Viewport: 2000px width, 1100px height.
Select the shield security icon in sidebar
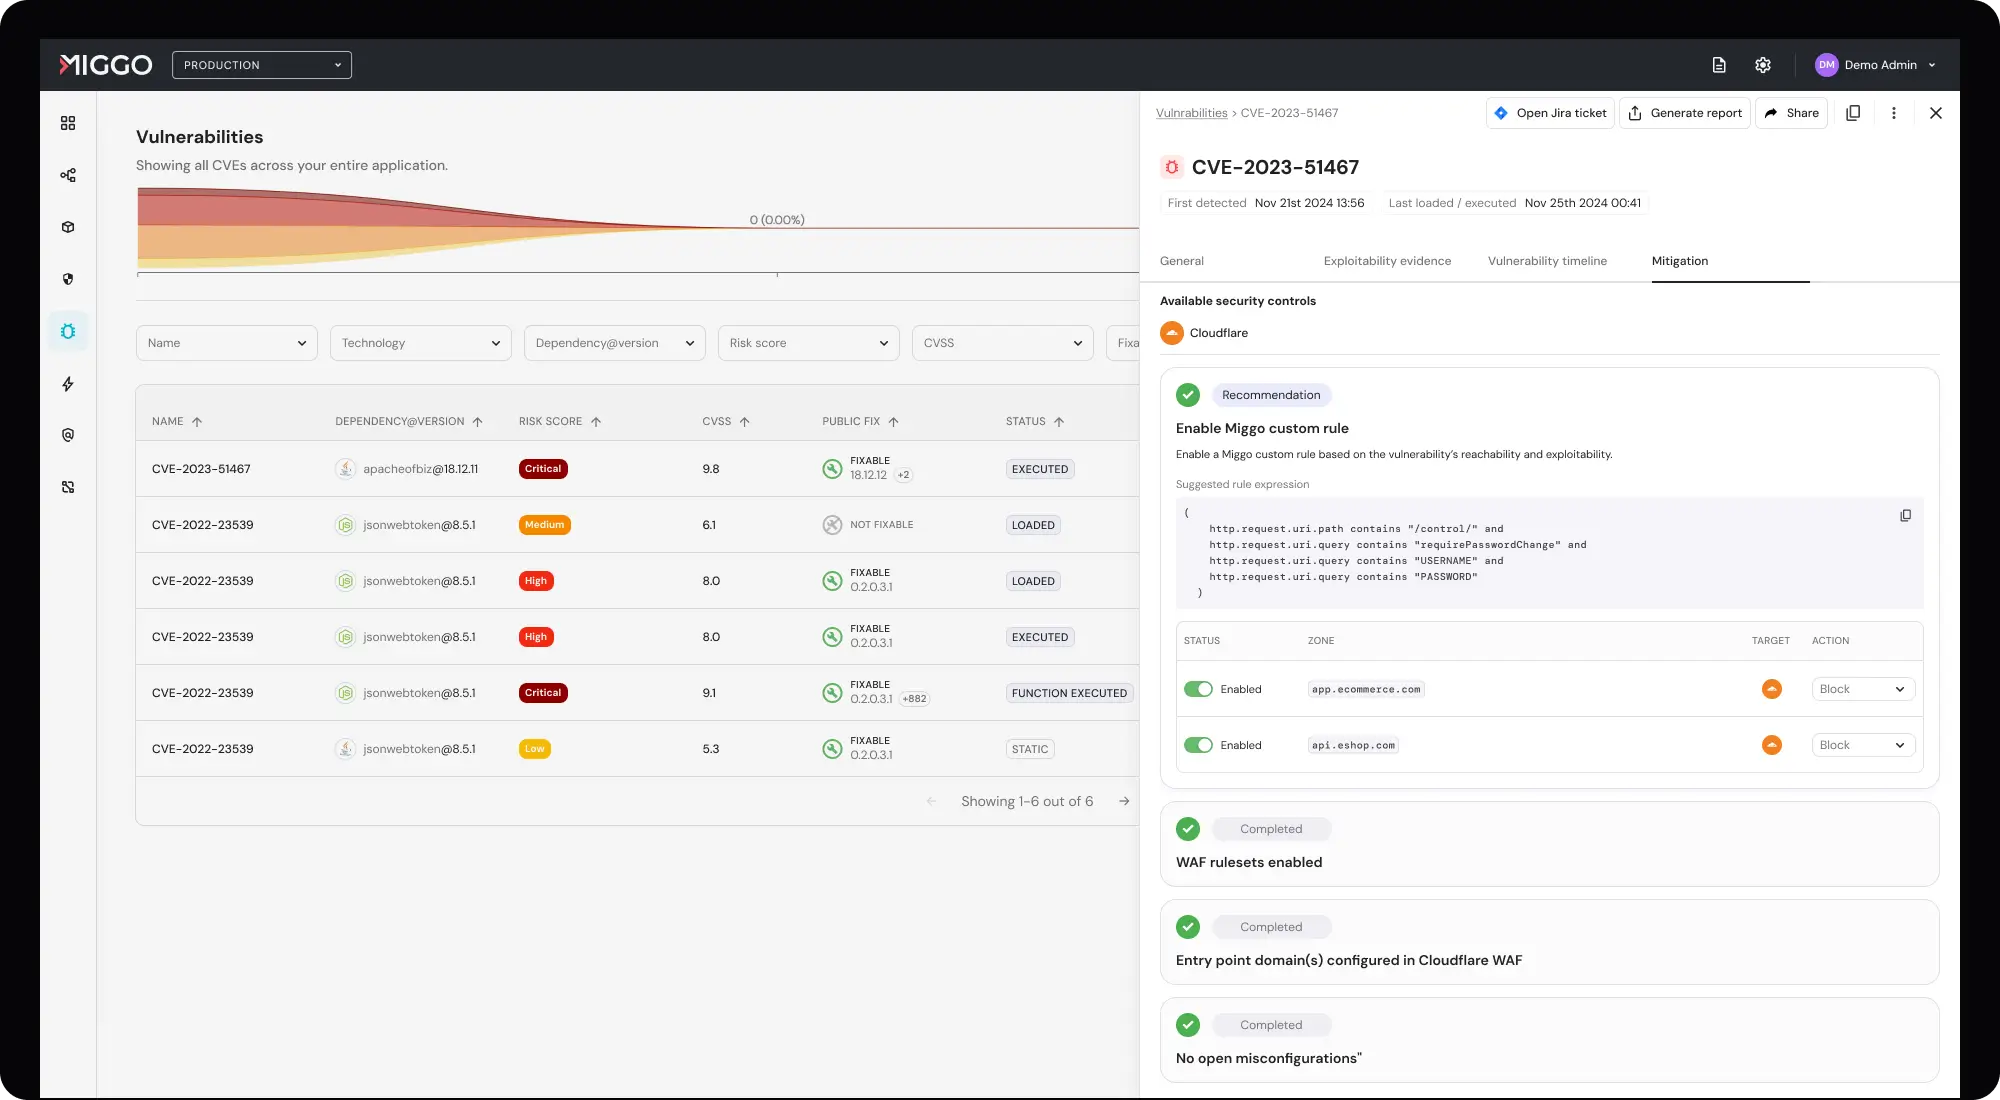pos(68,279)
